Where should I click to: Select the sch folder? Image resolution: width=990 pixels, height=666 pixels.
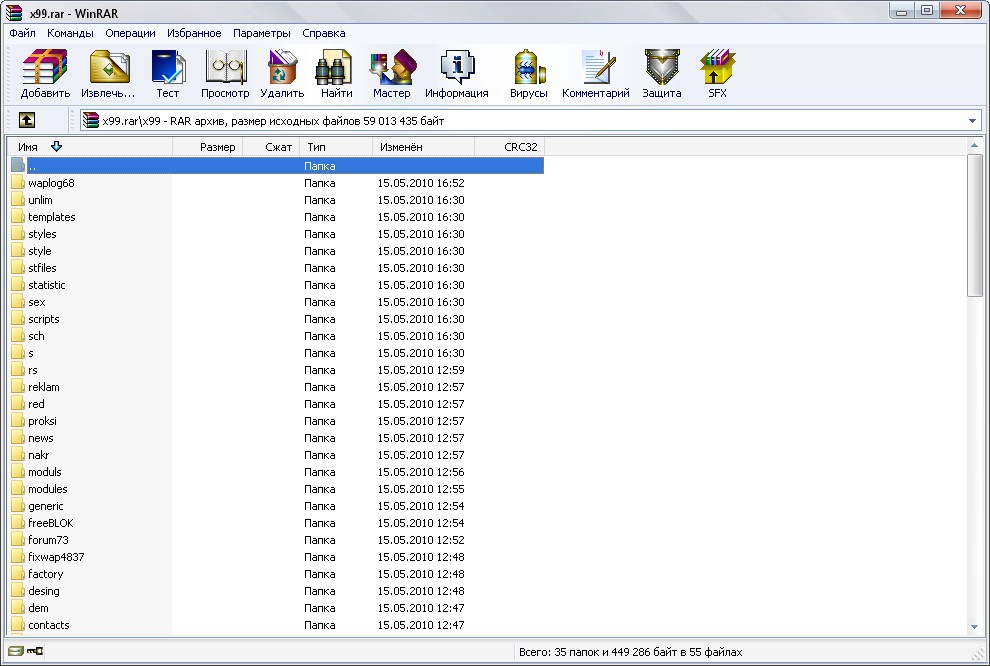37,336
